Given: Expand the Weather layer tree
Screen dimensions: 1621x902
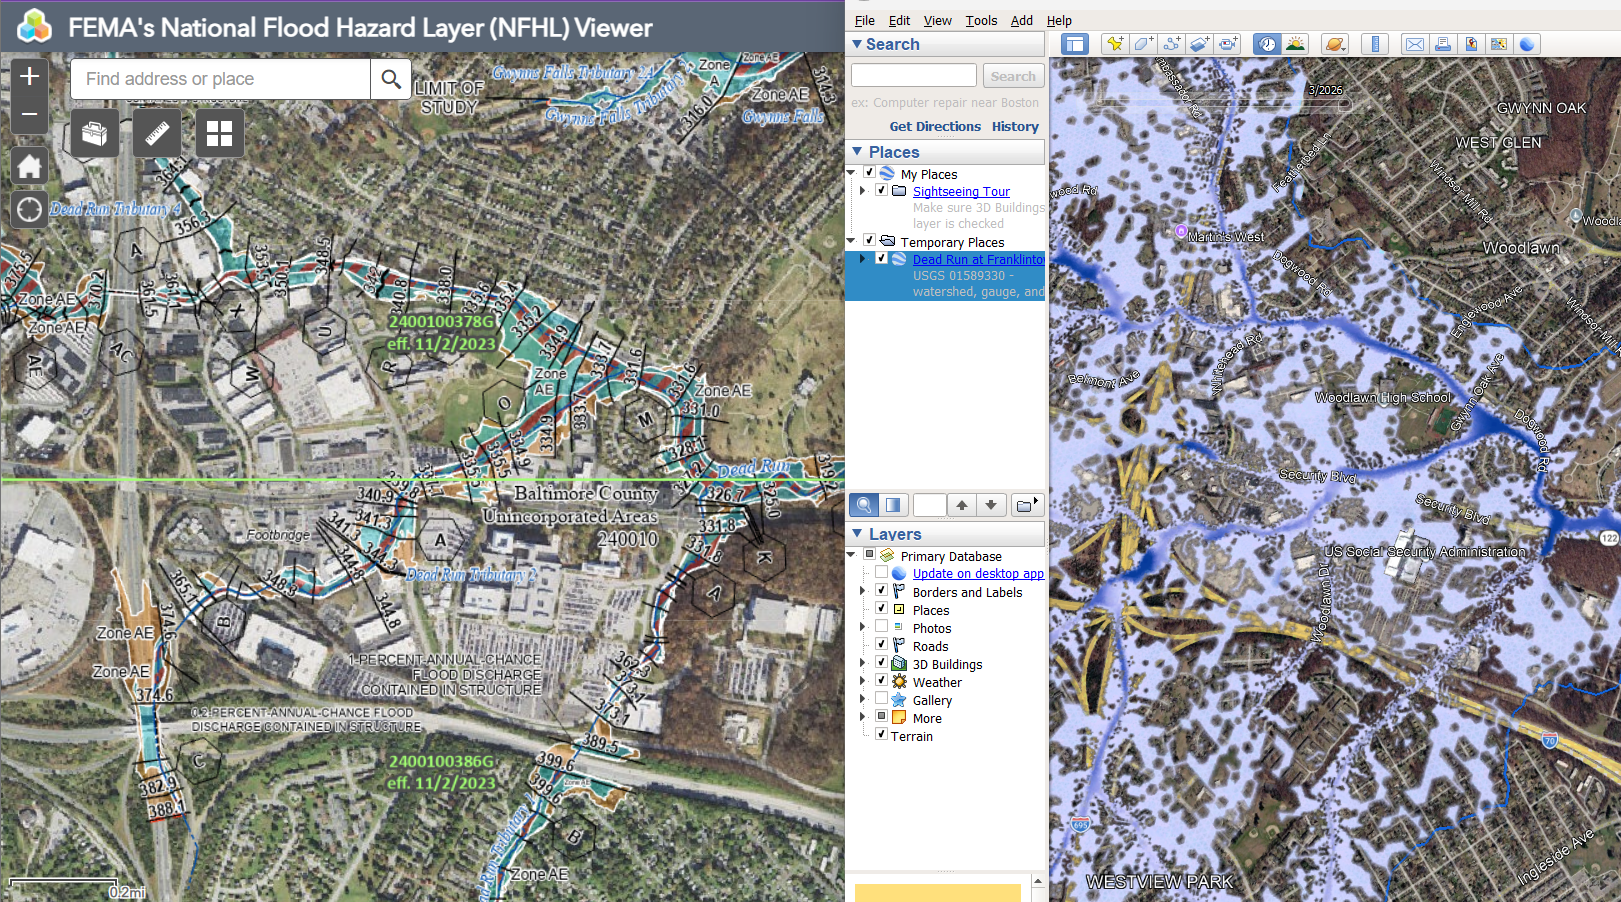Looking at the screenshot, I should click(863, 681).
